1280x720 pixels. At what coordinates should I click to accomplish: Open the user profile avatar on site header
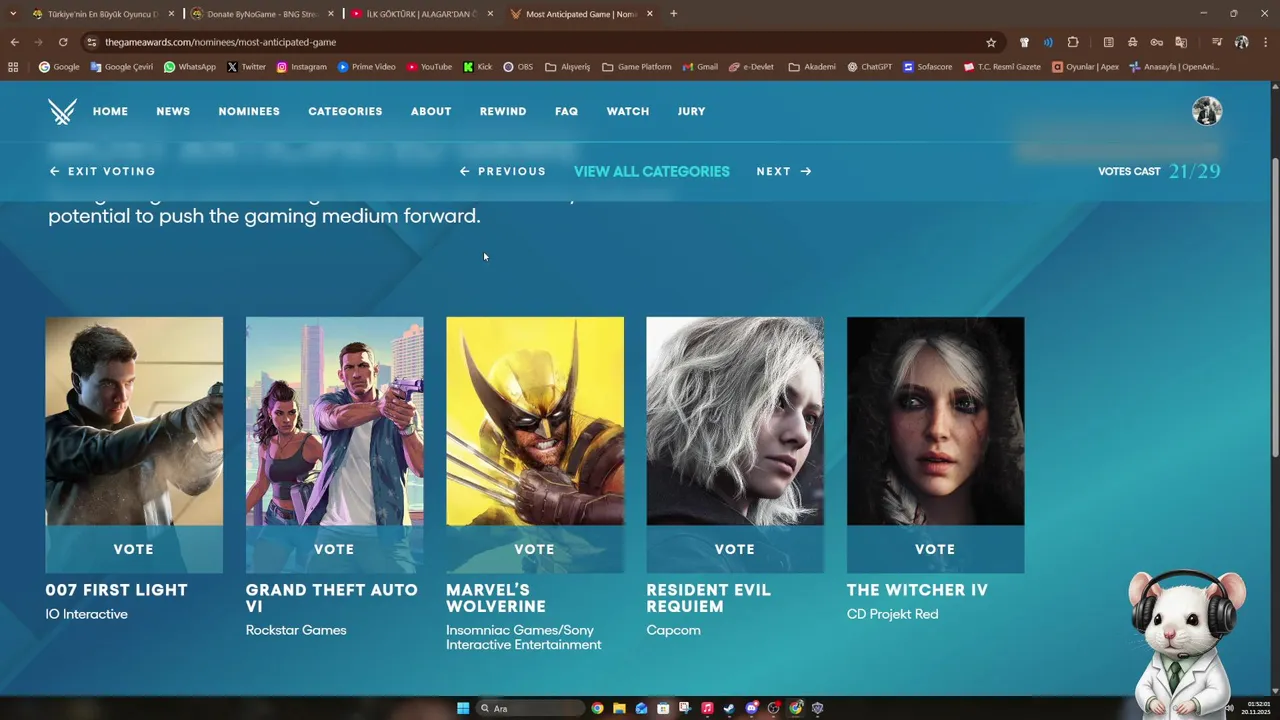click(1207, 111)
